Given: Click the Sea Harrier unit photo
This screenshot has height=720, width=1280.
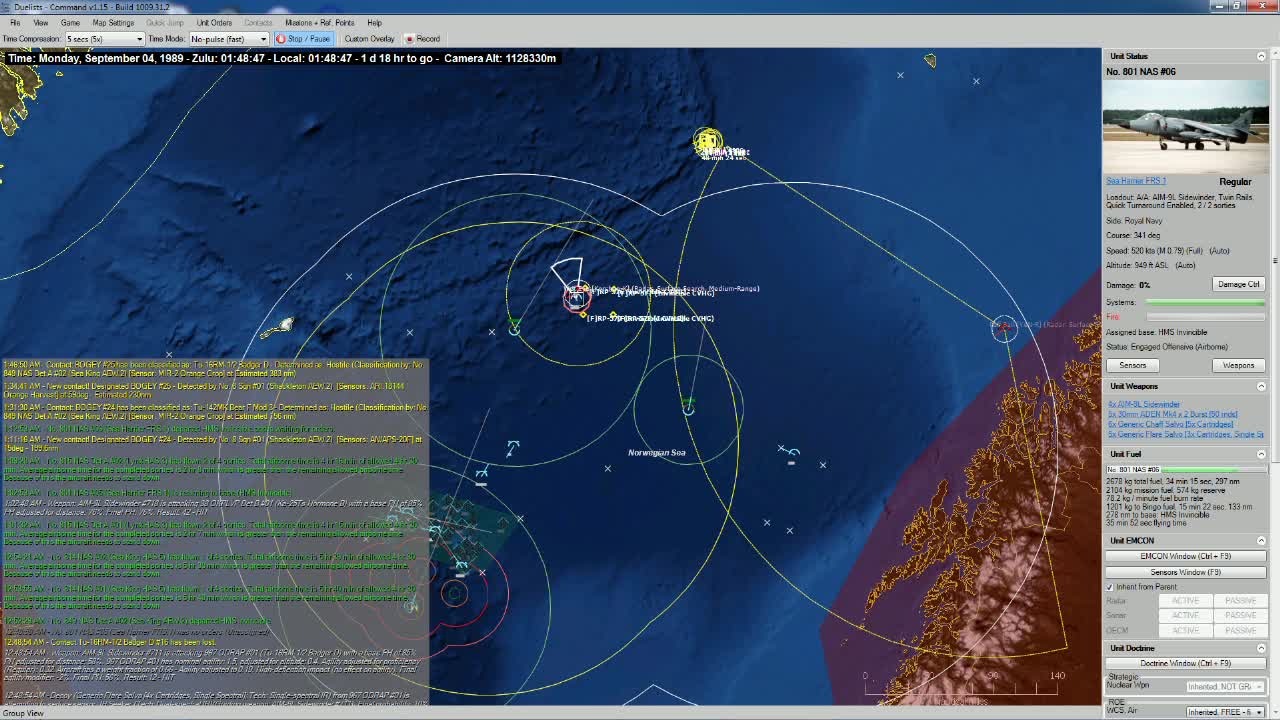Looking at the screenshot, I should (x=1186, y=127).
